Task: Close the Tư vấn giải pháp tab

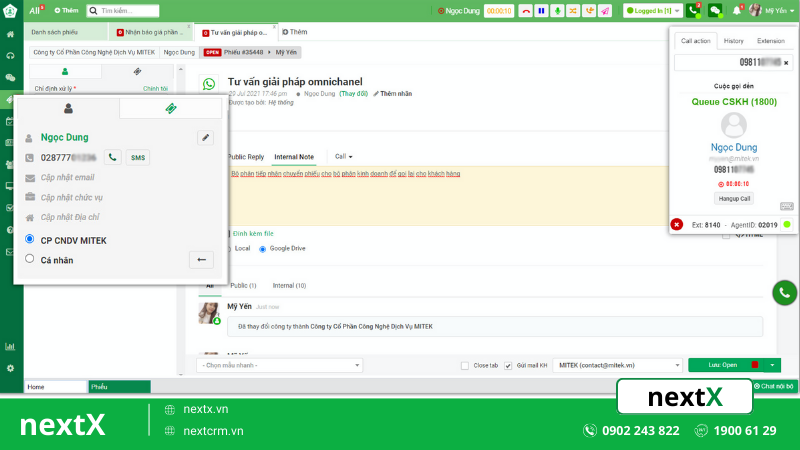Action: [x=274, y=27]
